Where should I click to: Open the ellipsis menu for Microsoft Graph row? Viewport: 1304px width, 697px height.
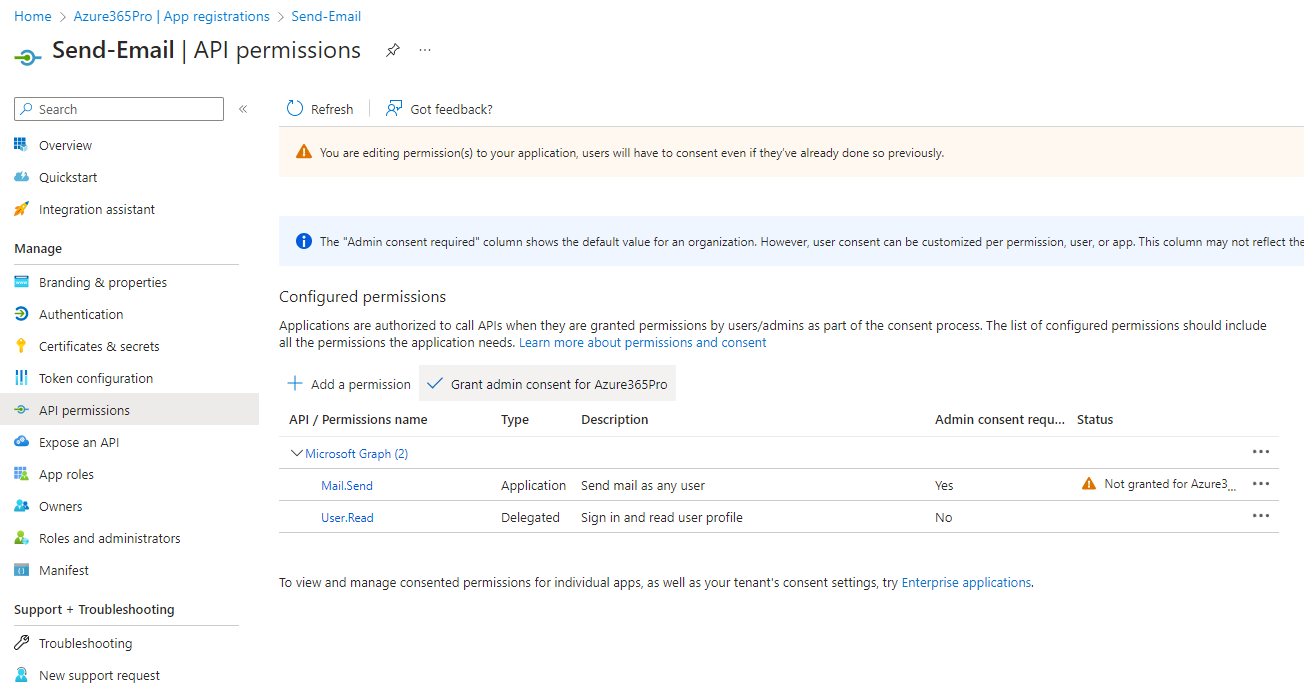[x=1261, y=452]
